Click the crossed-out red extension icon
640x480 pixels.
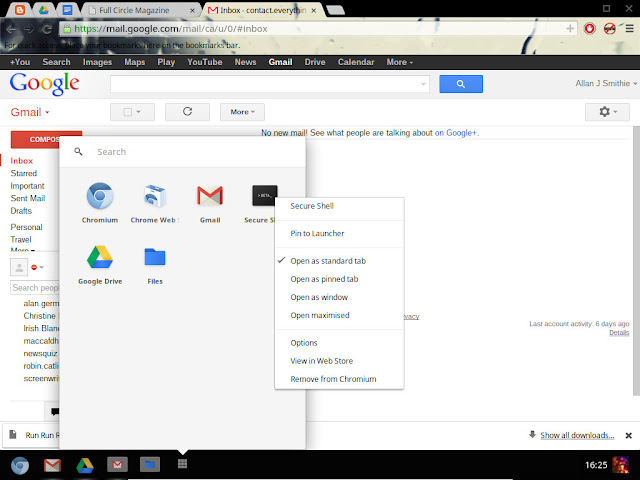pyautogui.click(x=610, y=29)
